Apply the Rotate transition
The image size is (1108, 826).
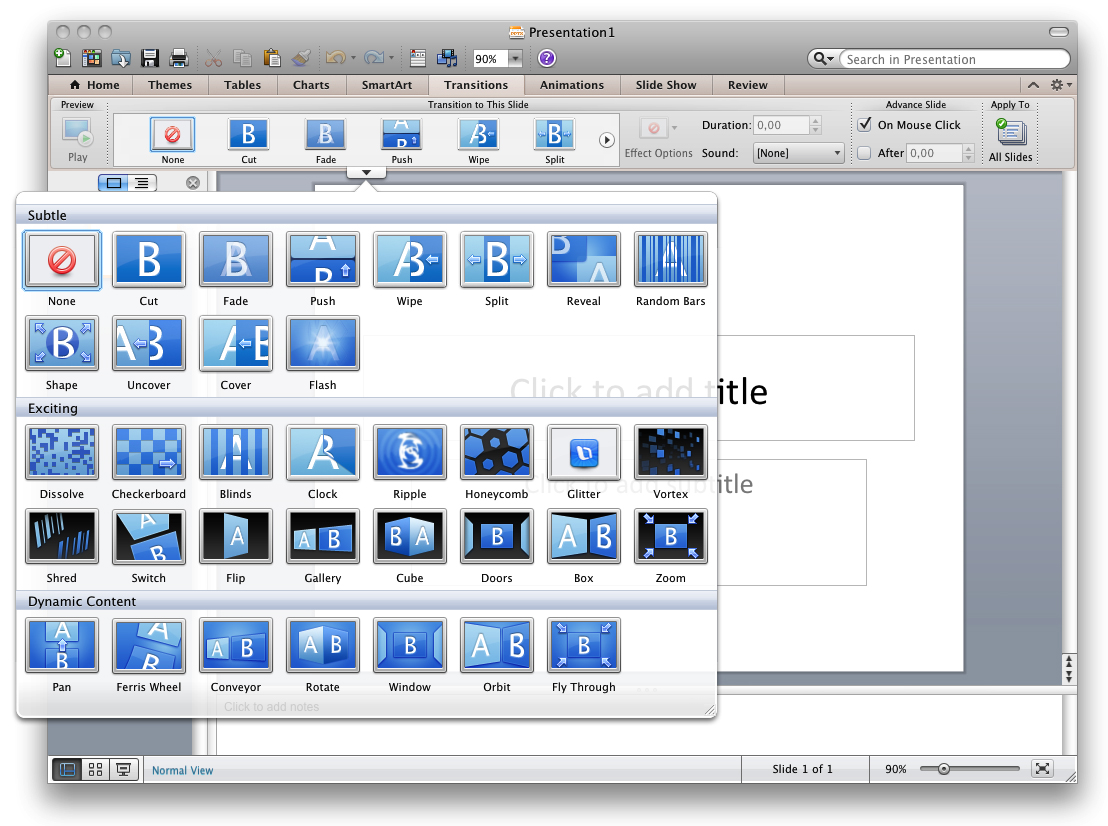[322, 645]
